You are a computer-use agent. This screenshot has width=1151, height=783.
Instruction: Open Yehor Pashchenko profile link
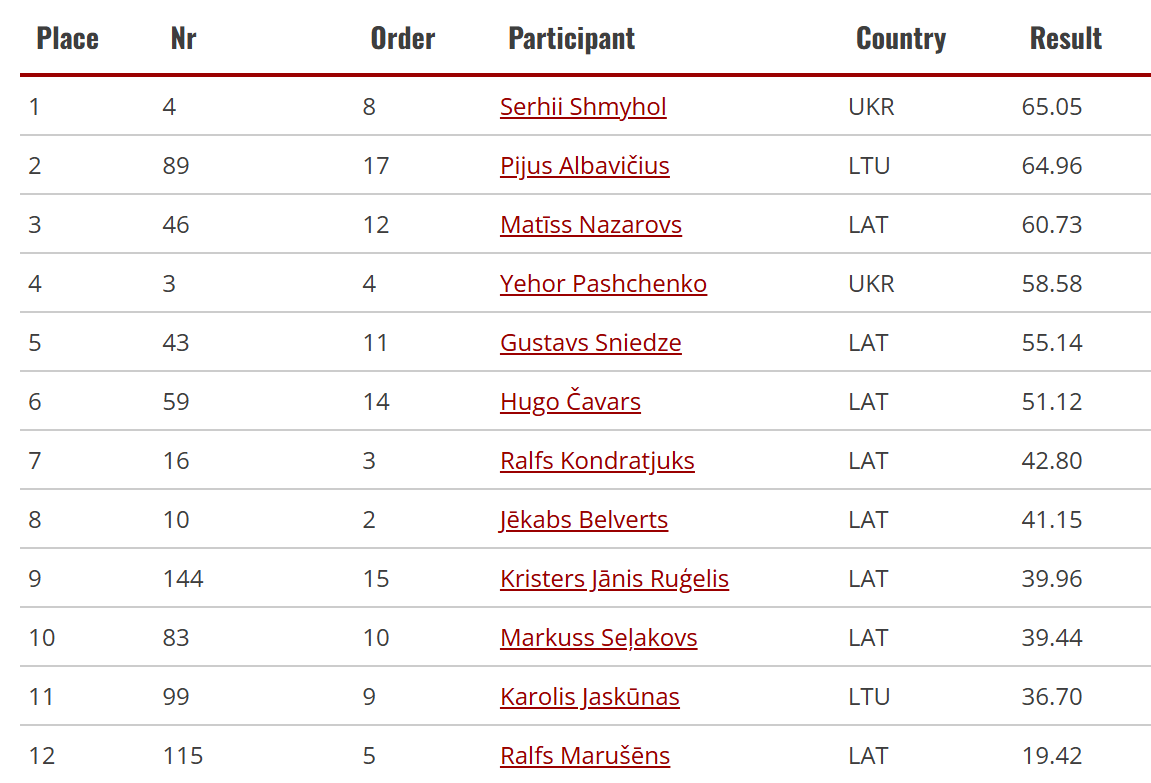click(x=603, y=283)
